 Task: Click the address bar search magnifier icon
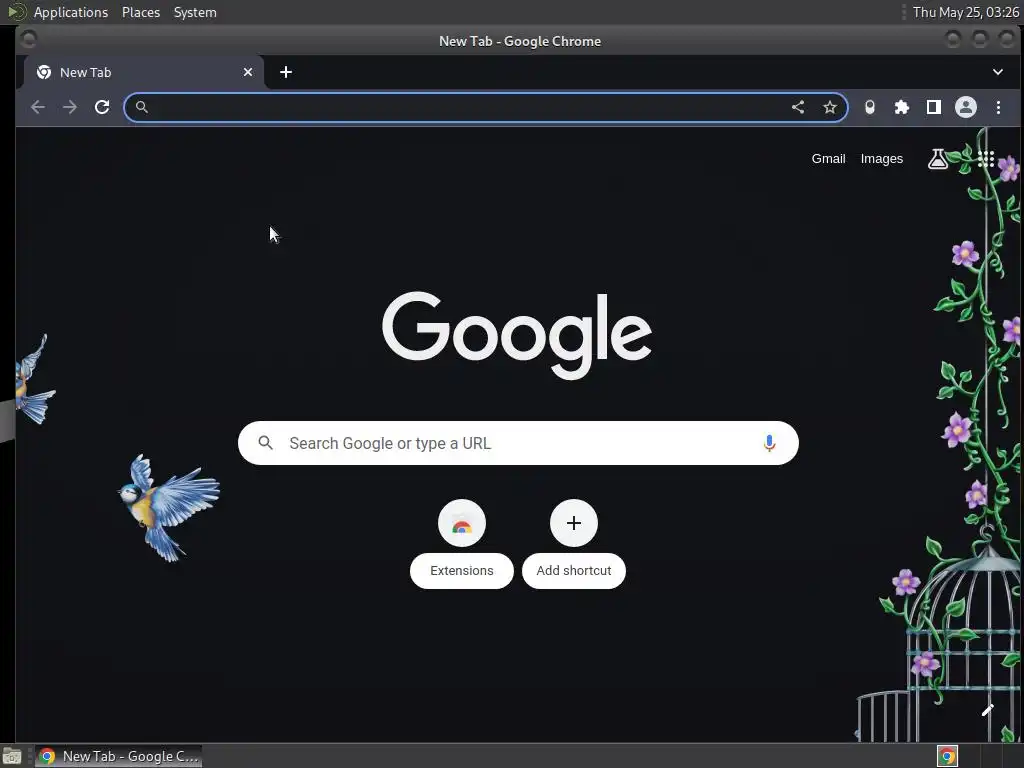point(142,107)
